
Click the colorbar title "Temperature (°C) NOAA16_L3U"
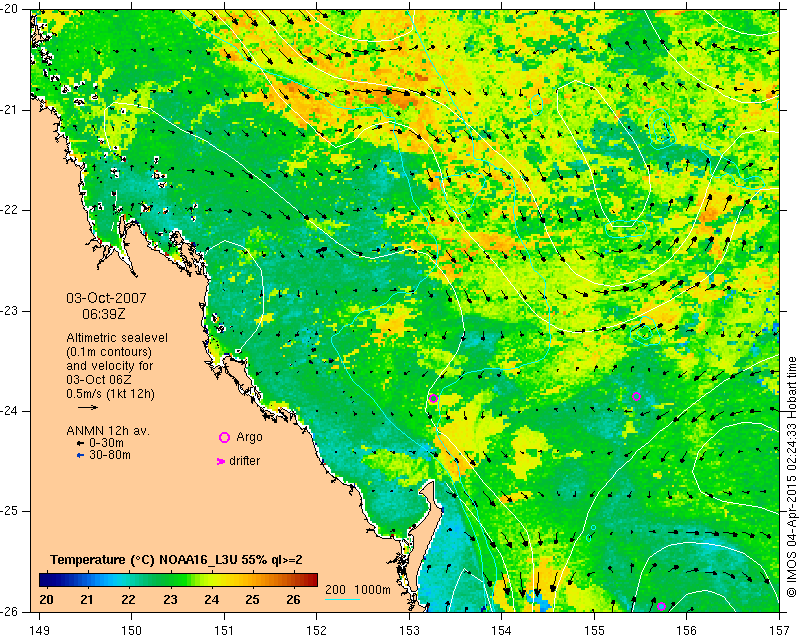point(145,560)
